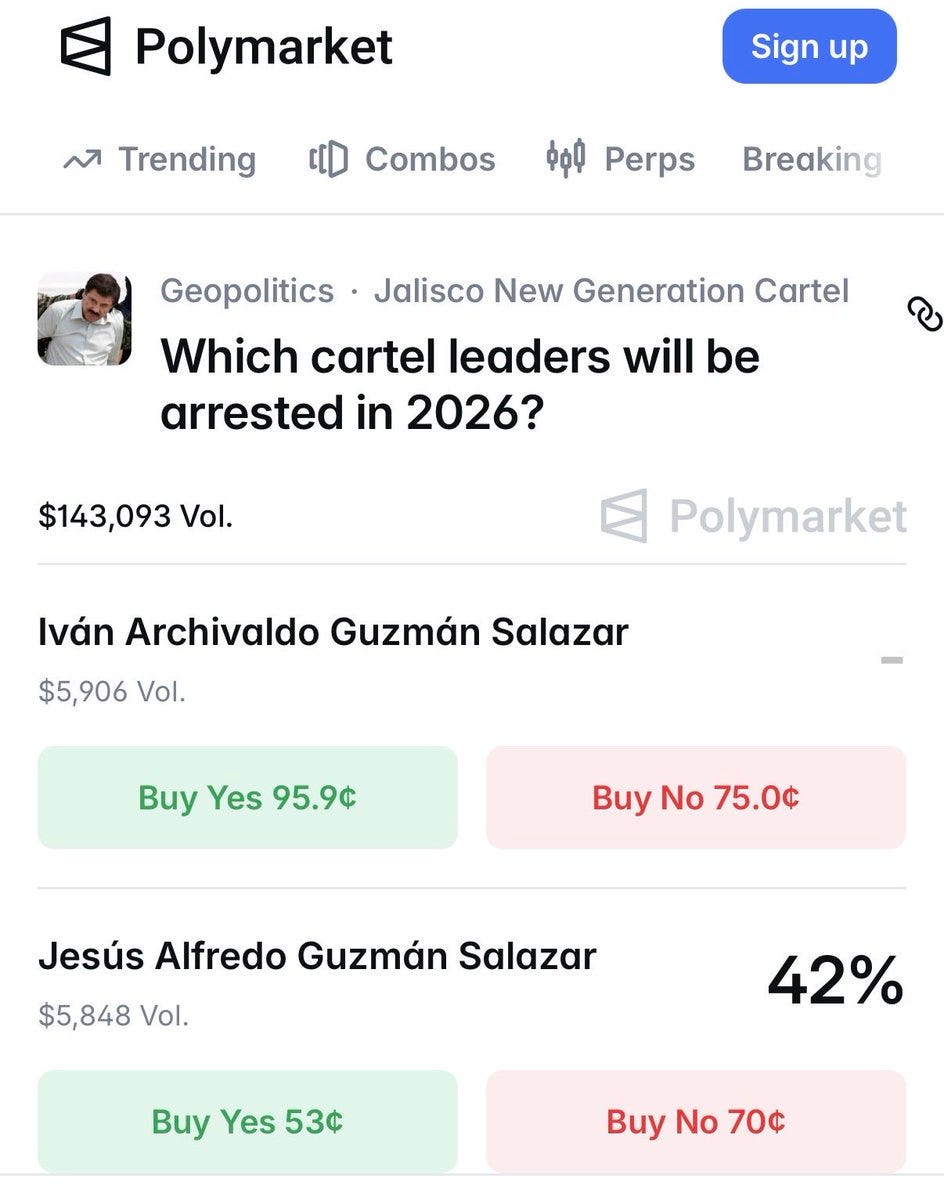Viewport: 944px width, 1200px height.
Task: Click the Combos cards icon
Action: pyautogui.click(x=328, y=159)
